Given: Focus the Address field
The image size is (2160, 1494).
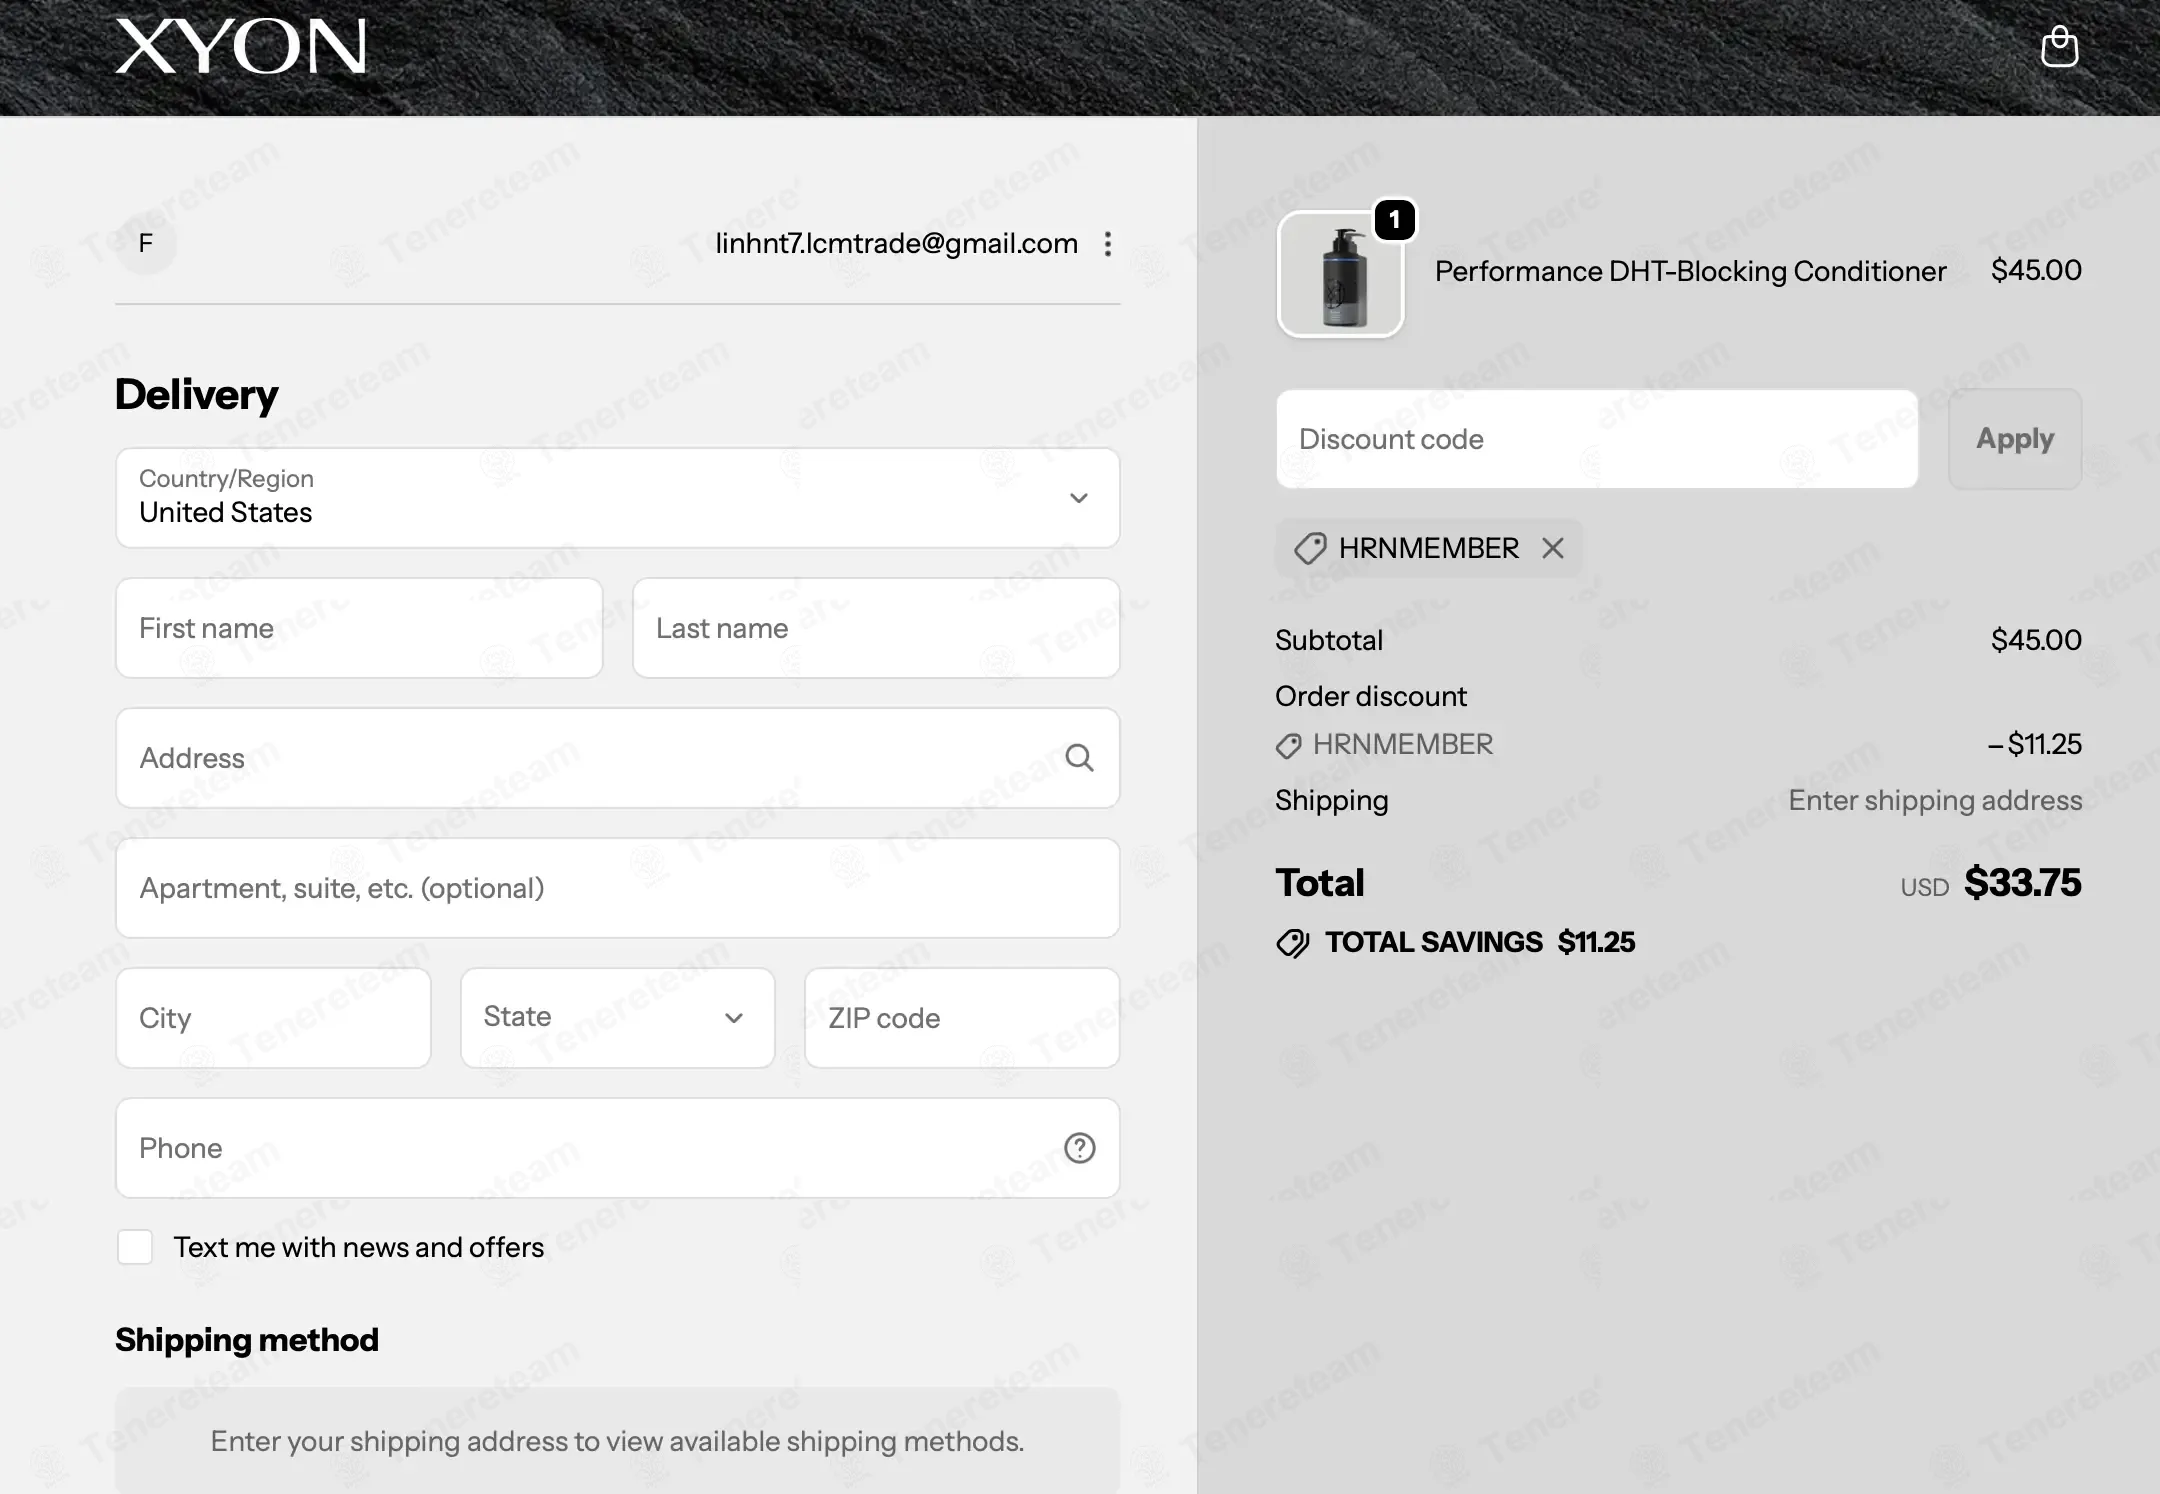Looking at the screenshot, I should click(618, 758).
